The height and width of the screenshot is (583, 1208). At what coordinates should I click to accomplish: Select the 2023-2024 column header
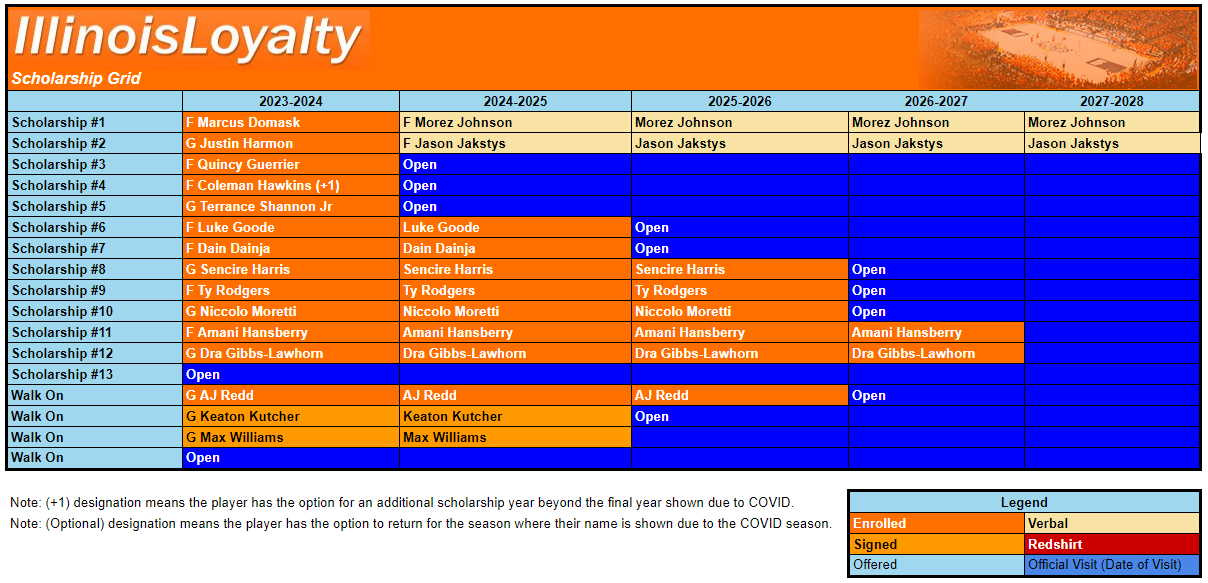click(290, 101)
